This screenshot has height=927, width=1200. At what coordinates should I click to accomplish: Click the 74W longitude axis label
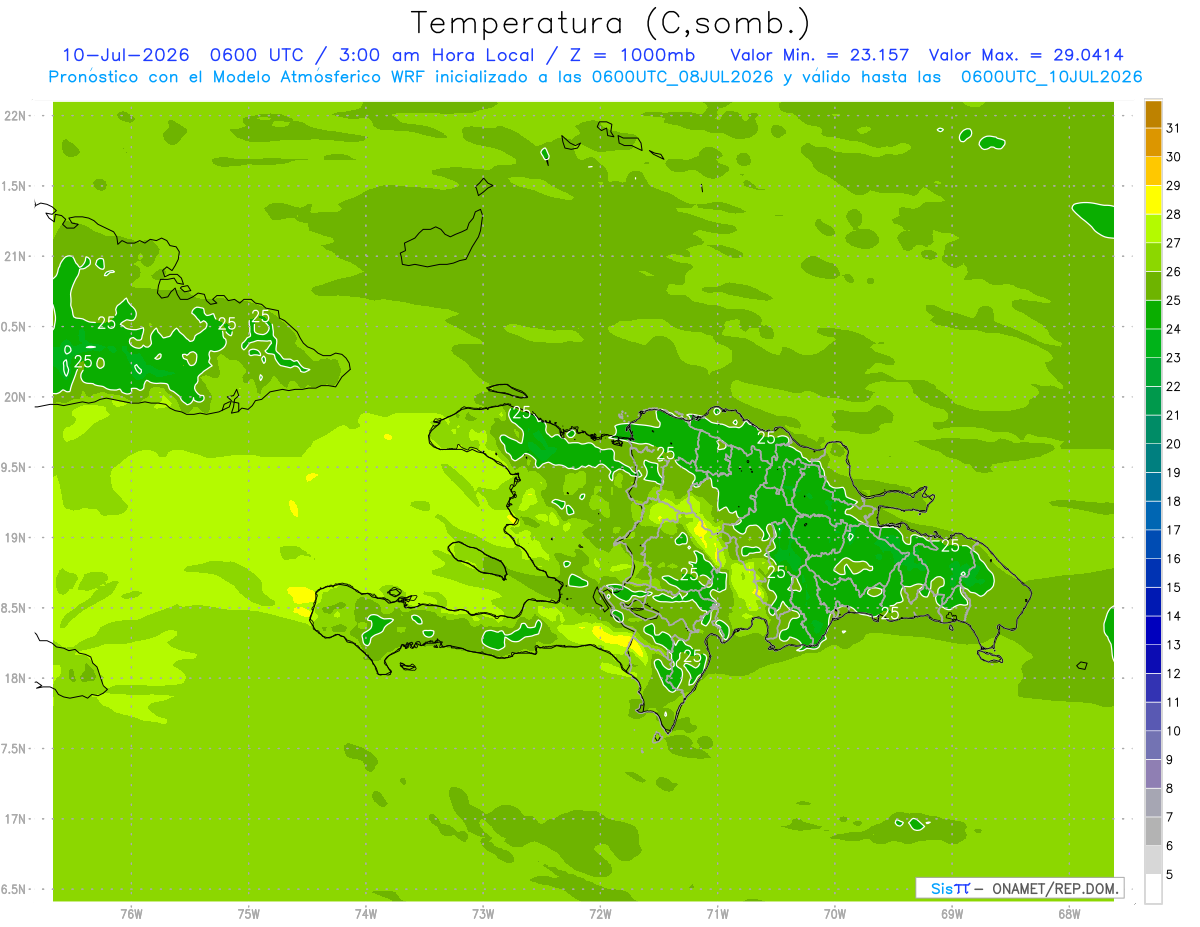(x=366, y=914)
